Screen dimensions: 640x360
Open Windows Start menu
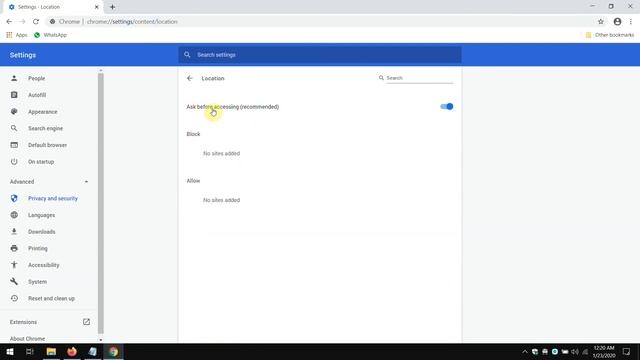10,351
